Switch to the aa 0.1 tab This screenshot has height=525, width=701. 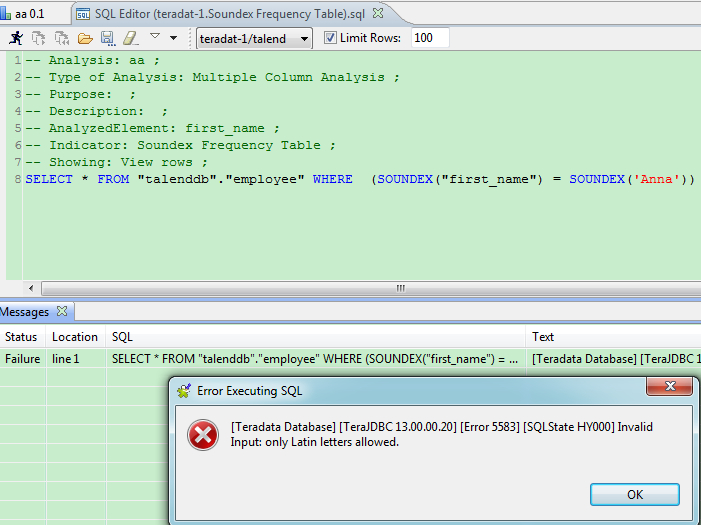tap(30, 13)
